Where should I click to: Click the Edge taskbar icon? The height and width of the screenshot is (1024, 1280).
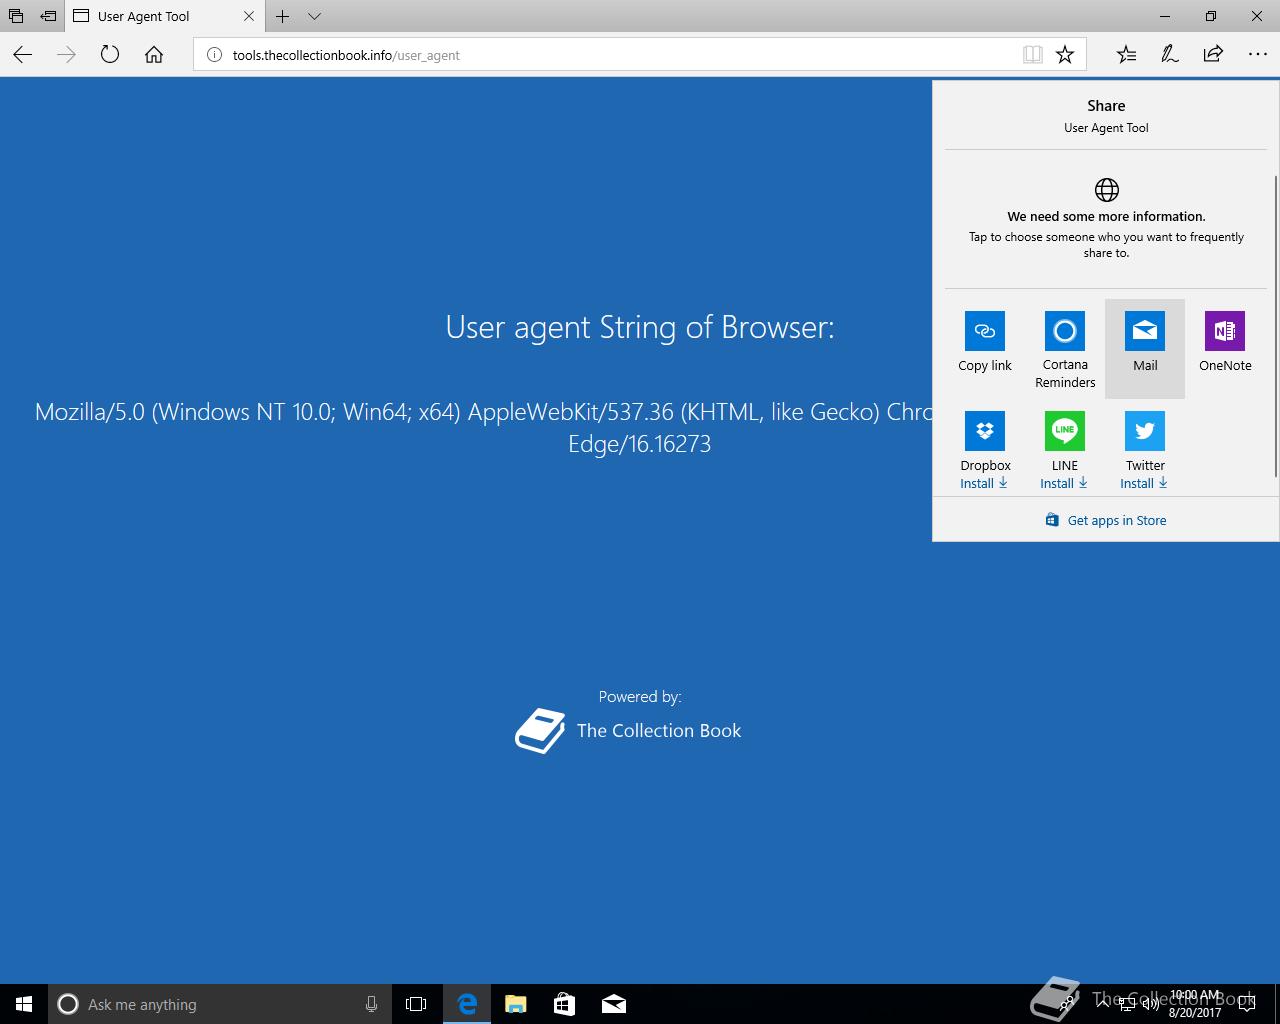(467, 1004)
